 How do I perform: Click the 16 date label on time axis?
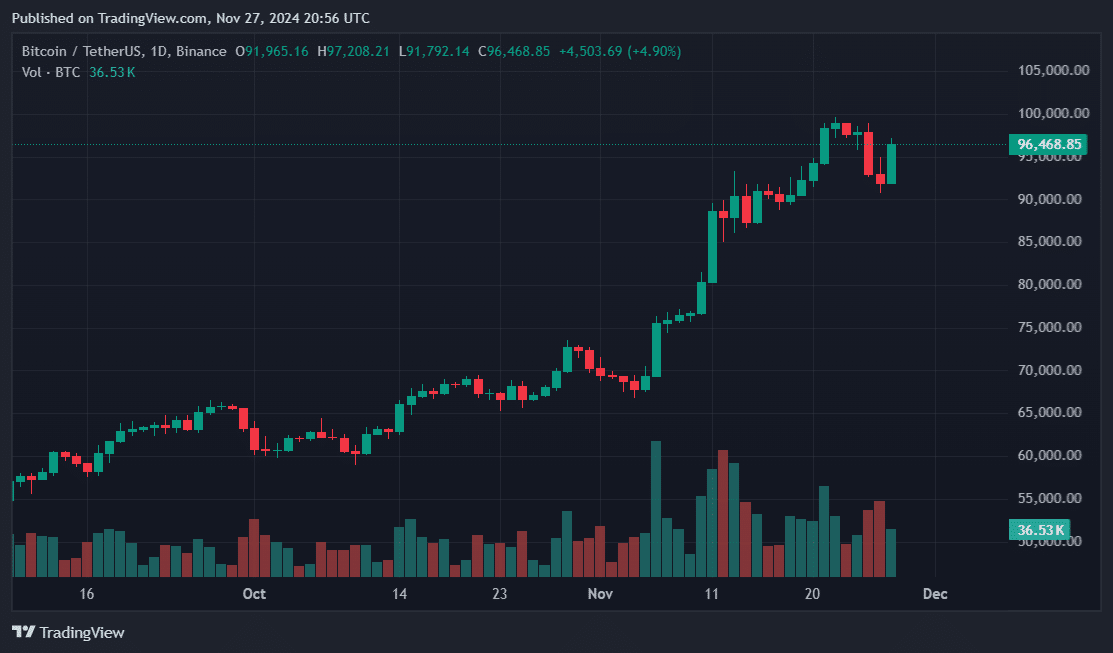tap(87, 594)
